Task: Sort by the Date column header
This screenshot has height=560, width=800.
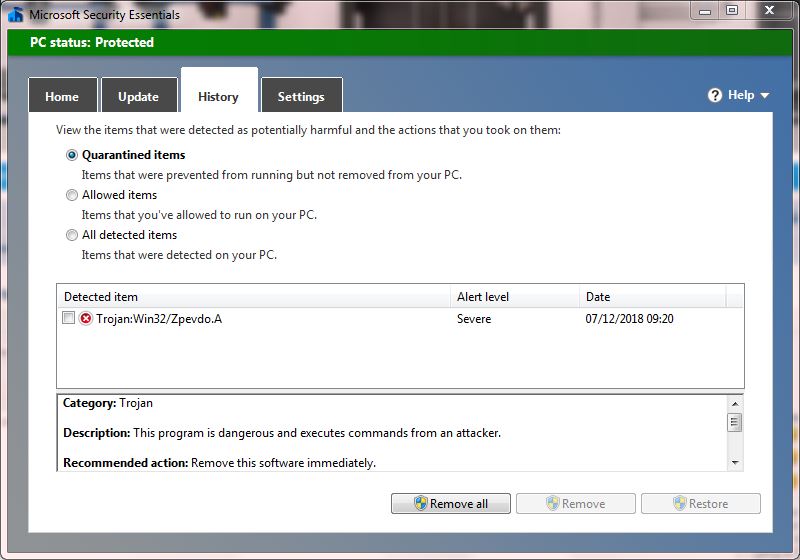Action: 653,296
